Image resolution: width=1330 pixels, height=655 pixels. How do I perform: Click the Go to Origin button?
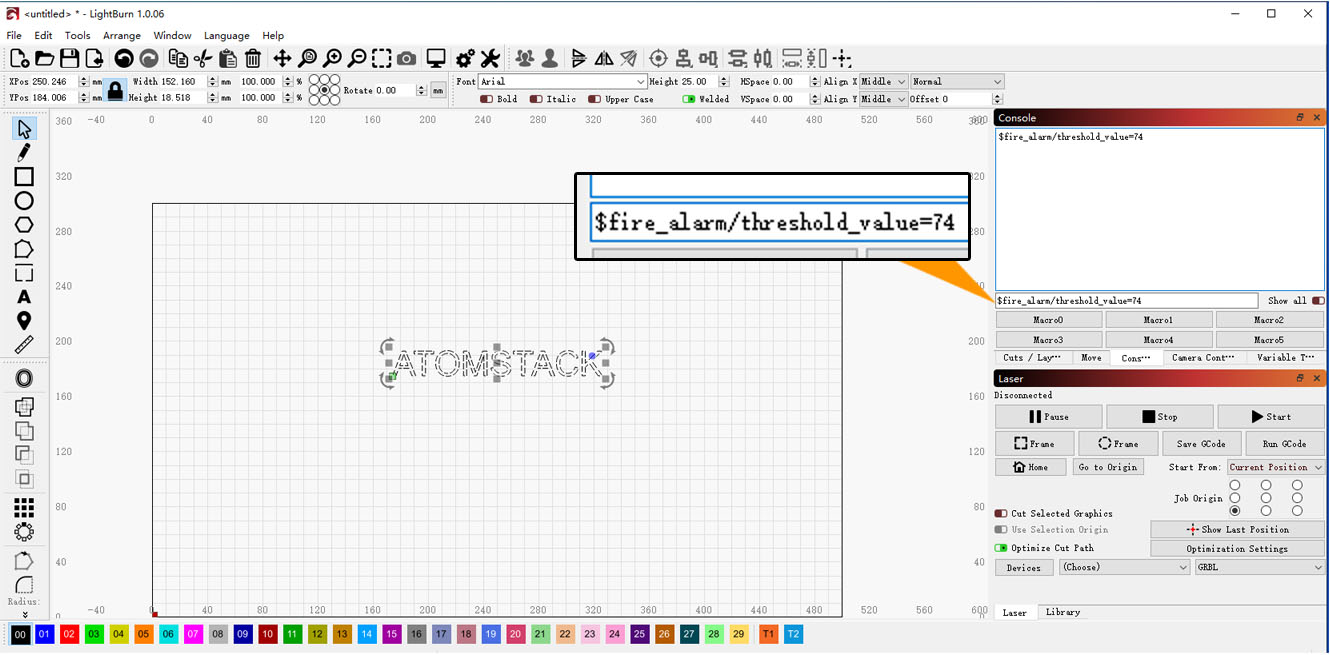point(1107,467)
